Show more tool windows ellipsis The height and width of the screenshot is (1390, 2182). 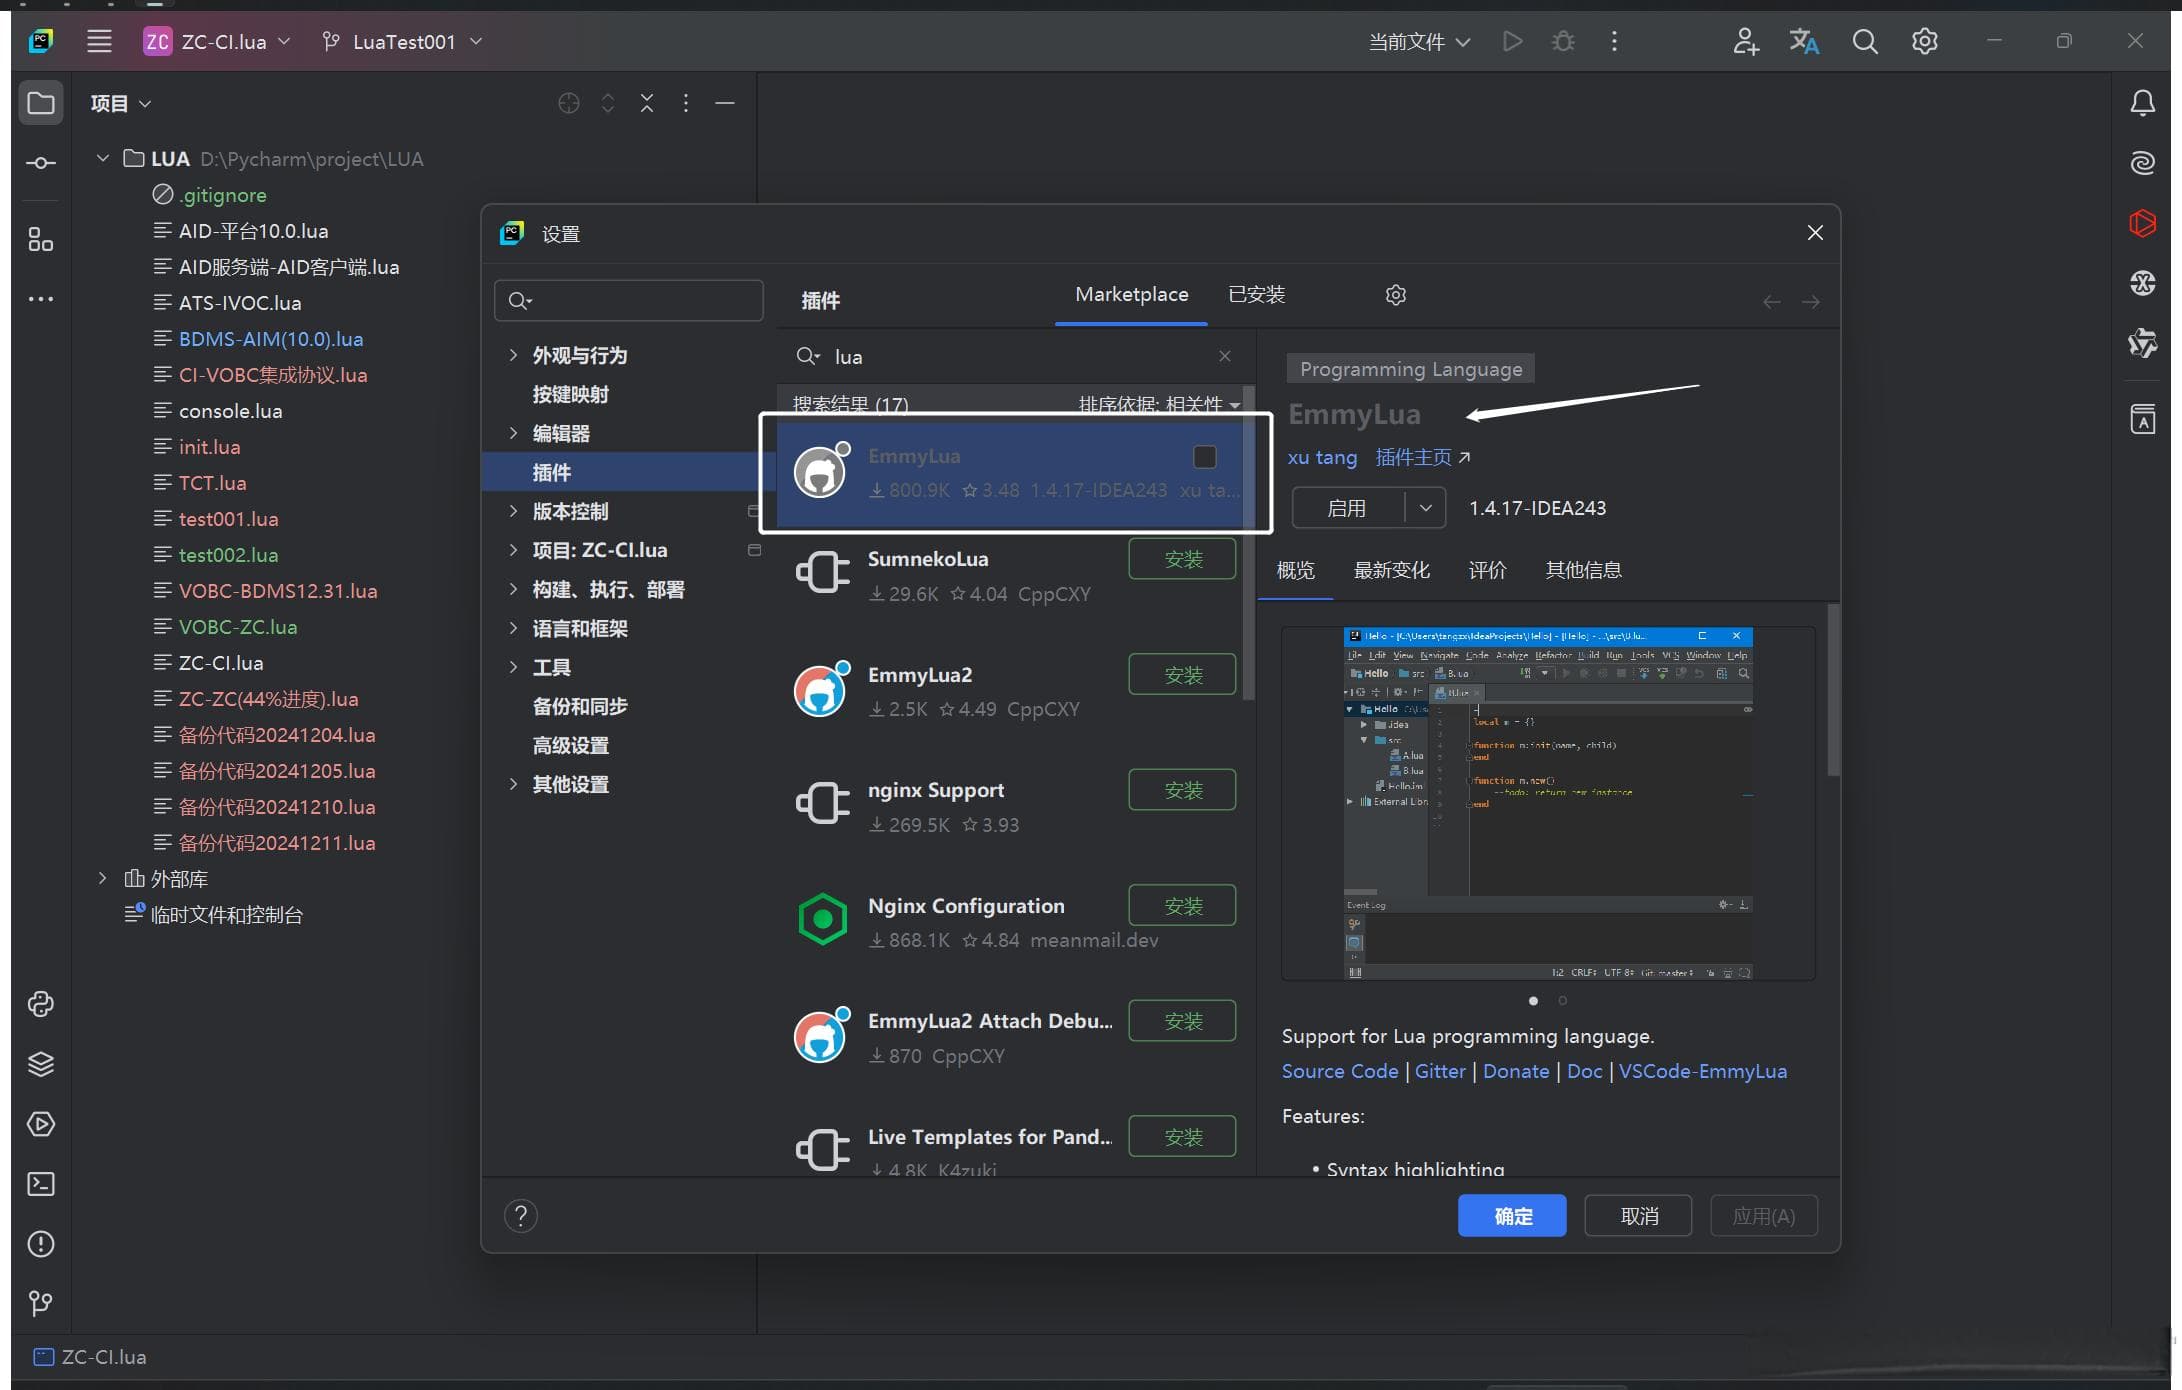pos(41,299)
